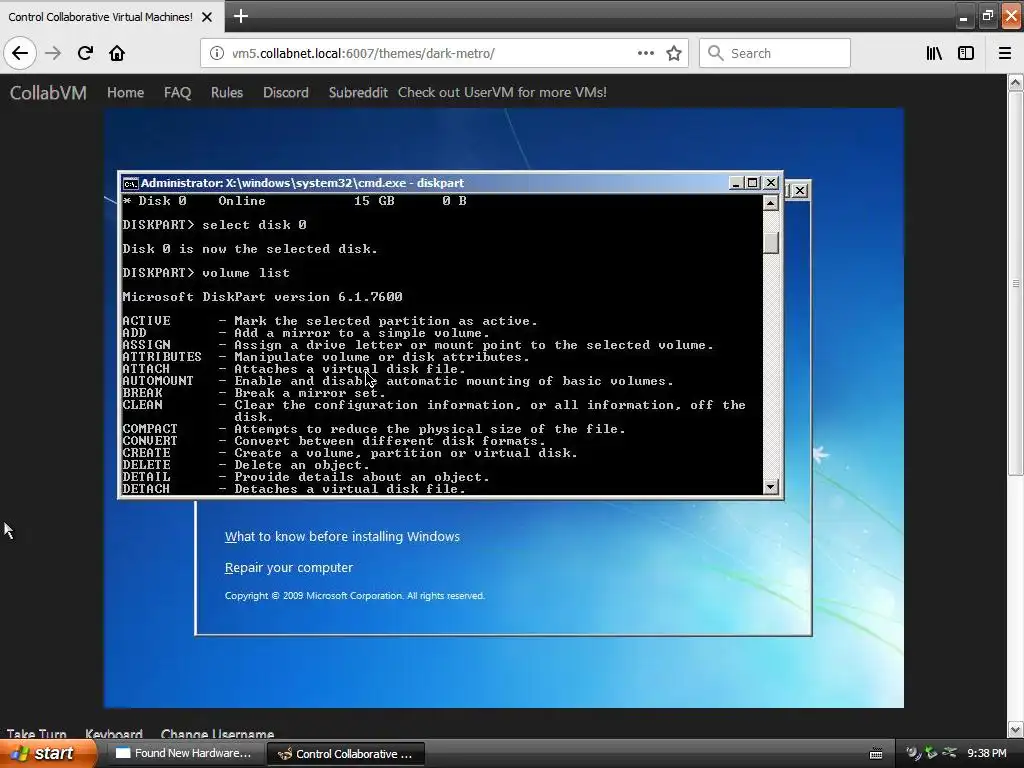Minimize the Firefox browser window

pos(963,16)
